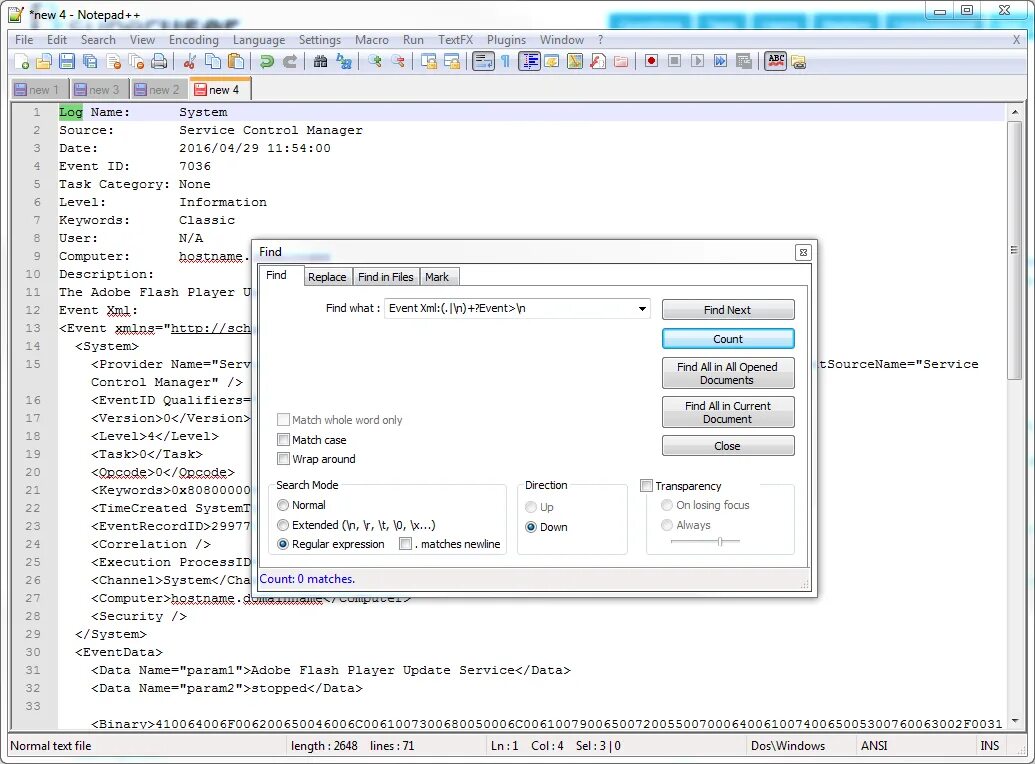Image resolution: width=1035 pixels, height=764 pixels.
Task: Enable the Match case checkbox
Action: pos(284,440)
